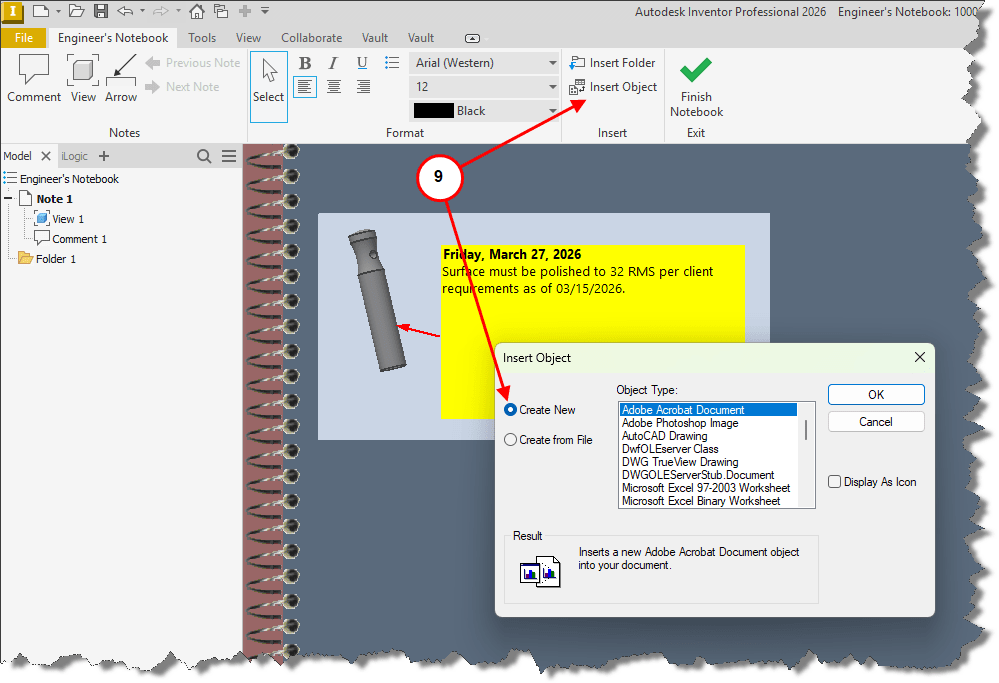Select the View tool in Notes panel
Image resolution: width=999 pixels, height=683 pixels.
tap(83, 78)
